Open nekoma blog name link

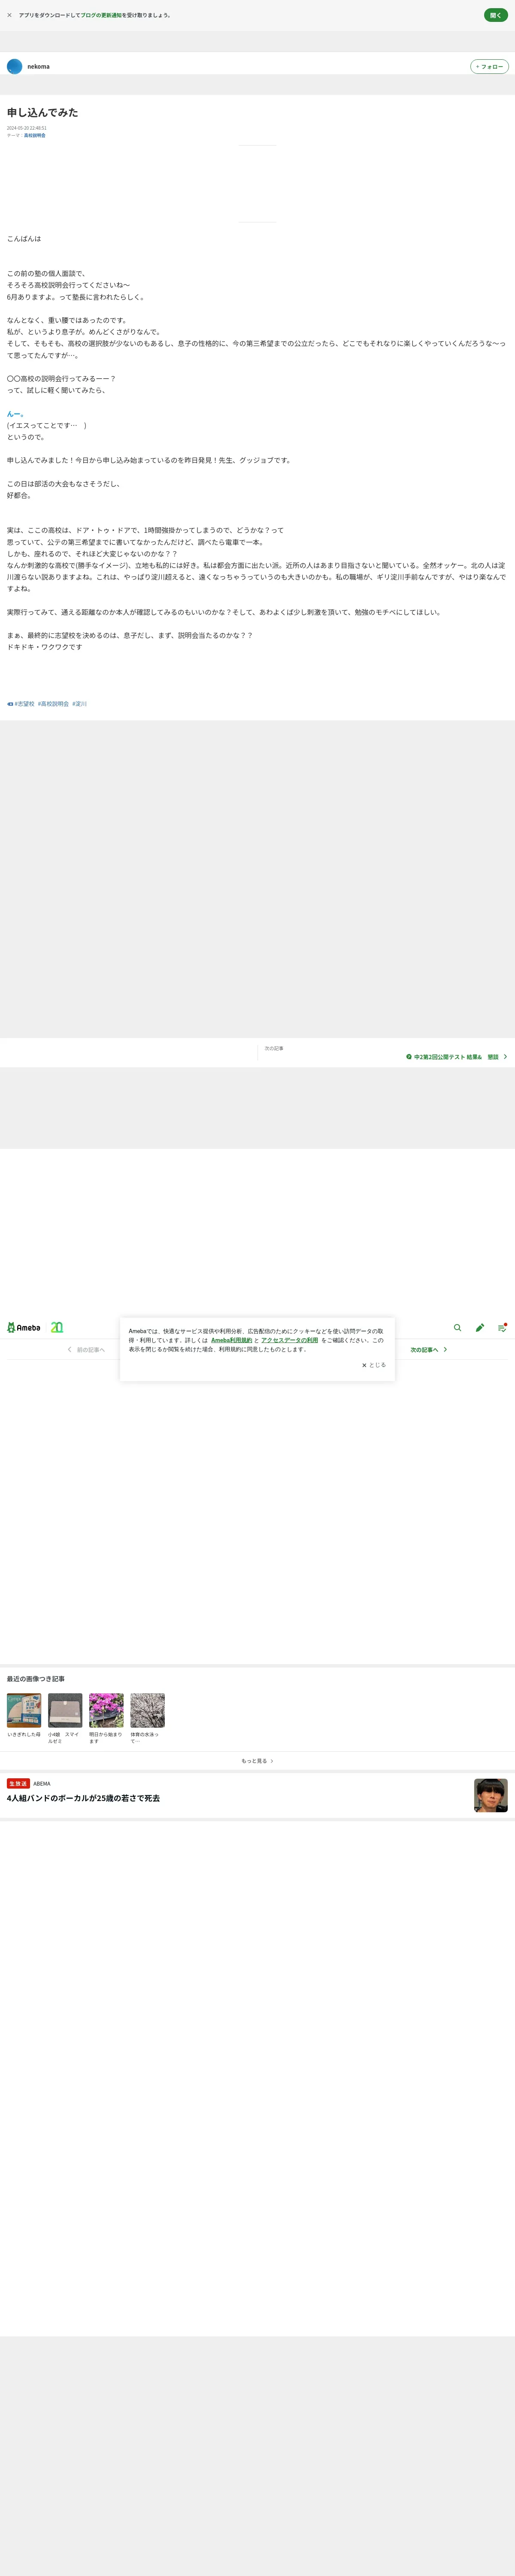[38, 67]
